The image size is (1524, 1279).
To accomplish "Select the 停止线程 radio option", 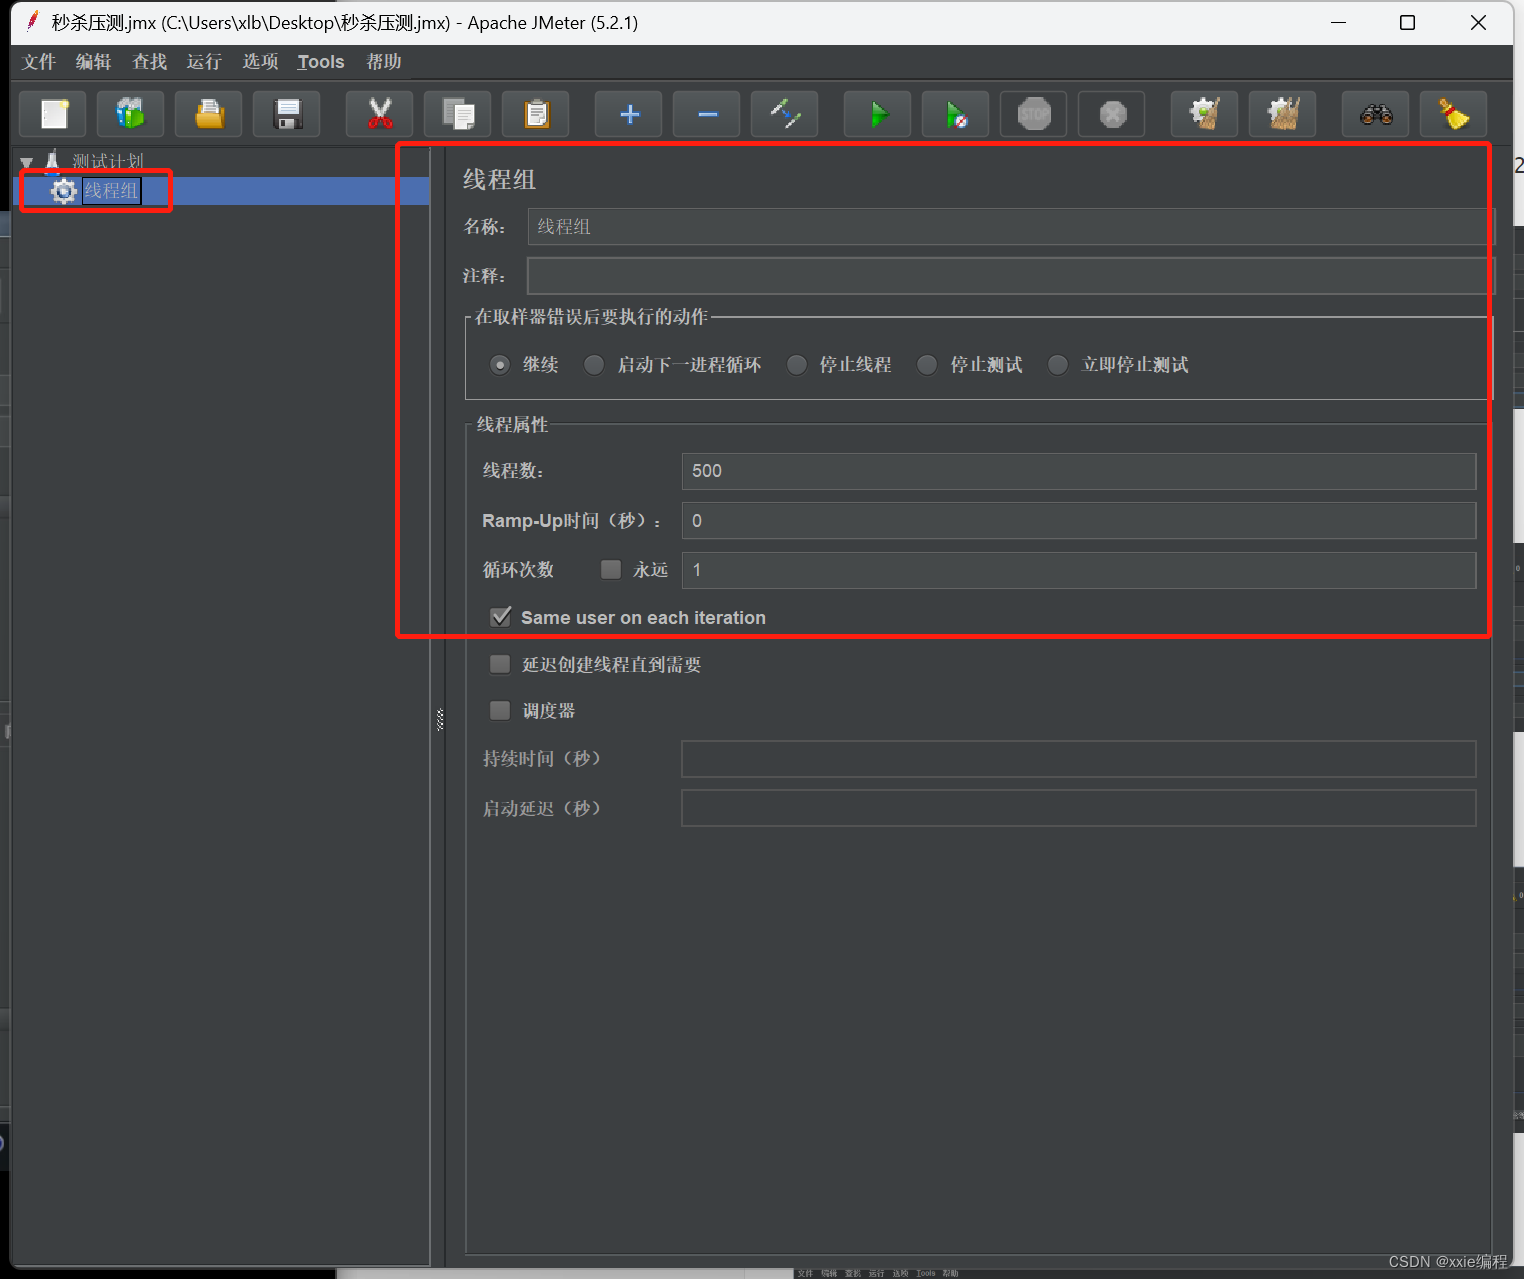I will pos(796,365).
